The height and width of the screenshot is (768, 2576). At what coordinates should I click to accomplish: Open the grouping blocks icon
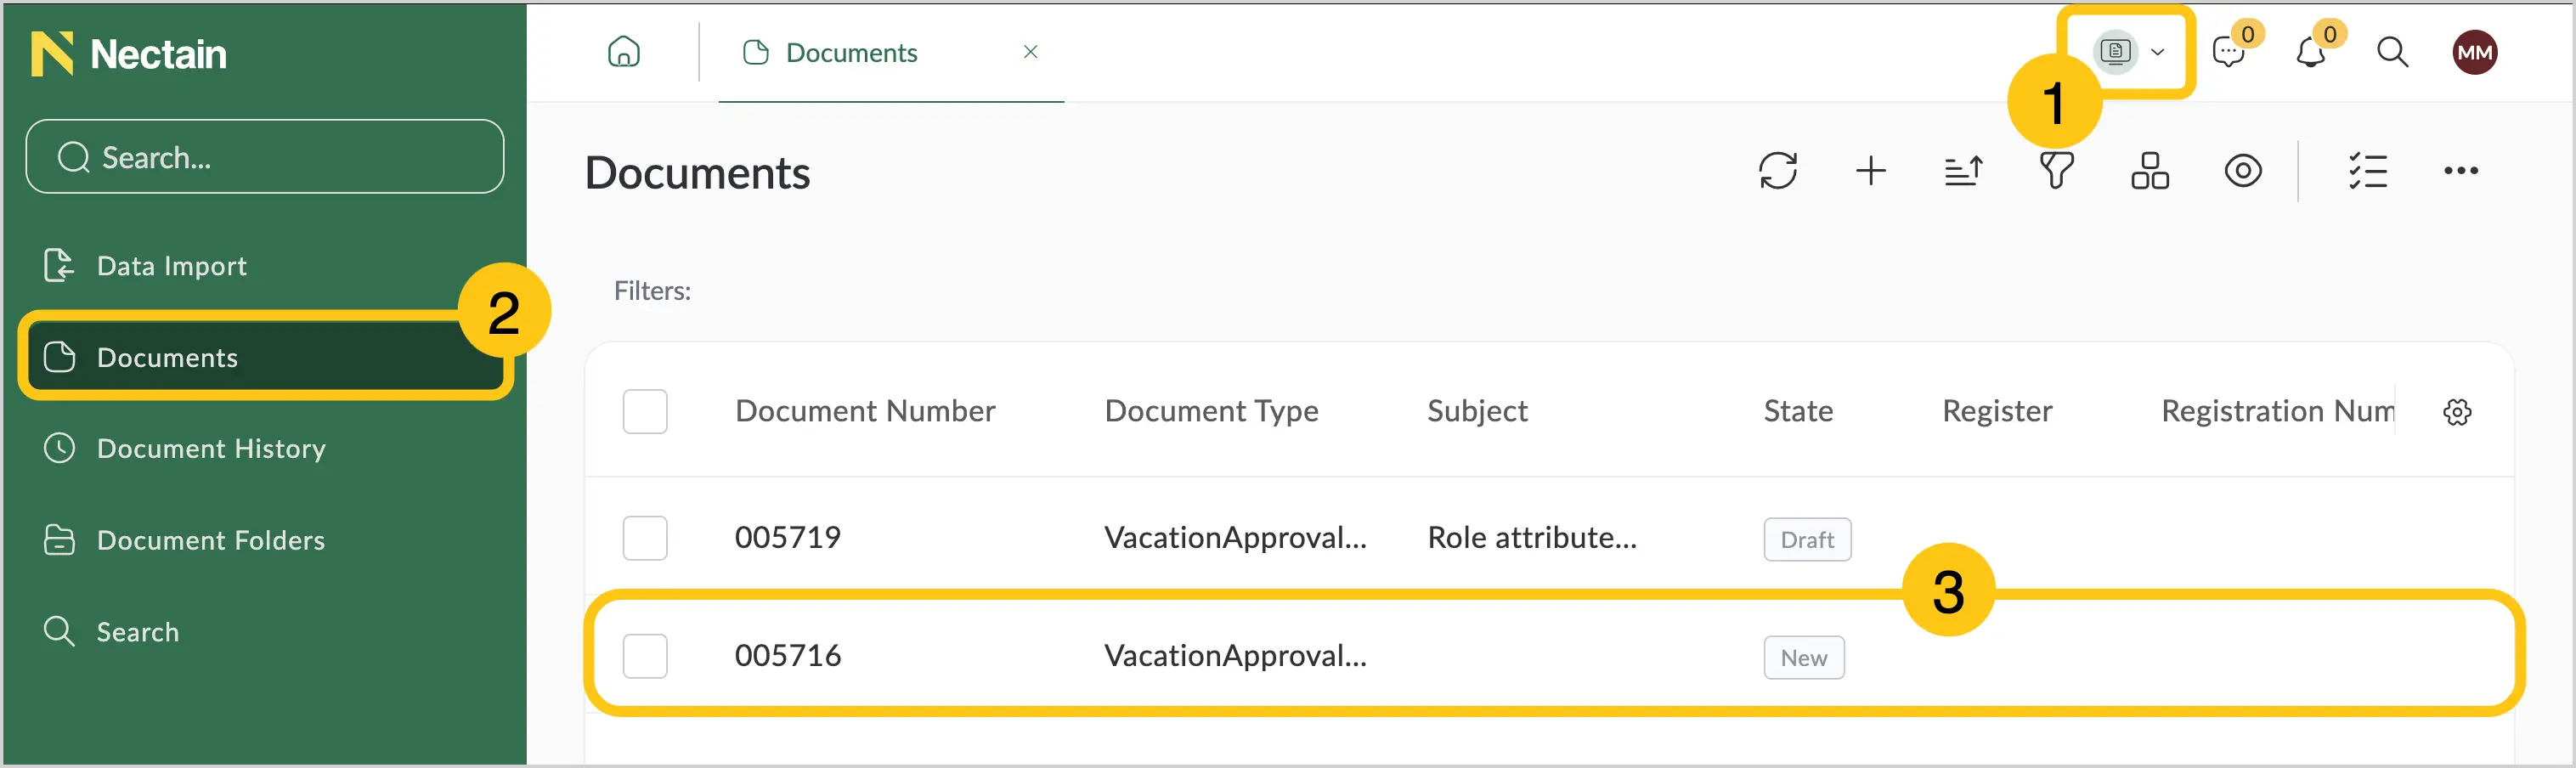point(2150,170)
